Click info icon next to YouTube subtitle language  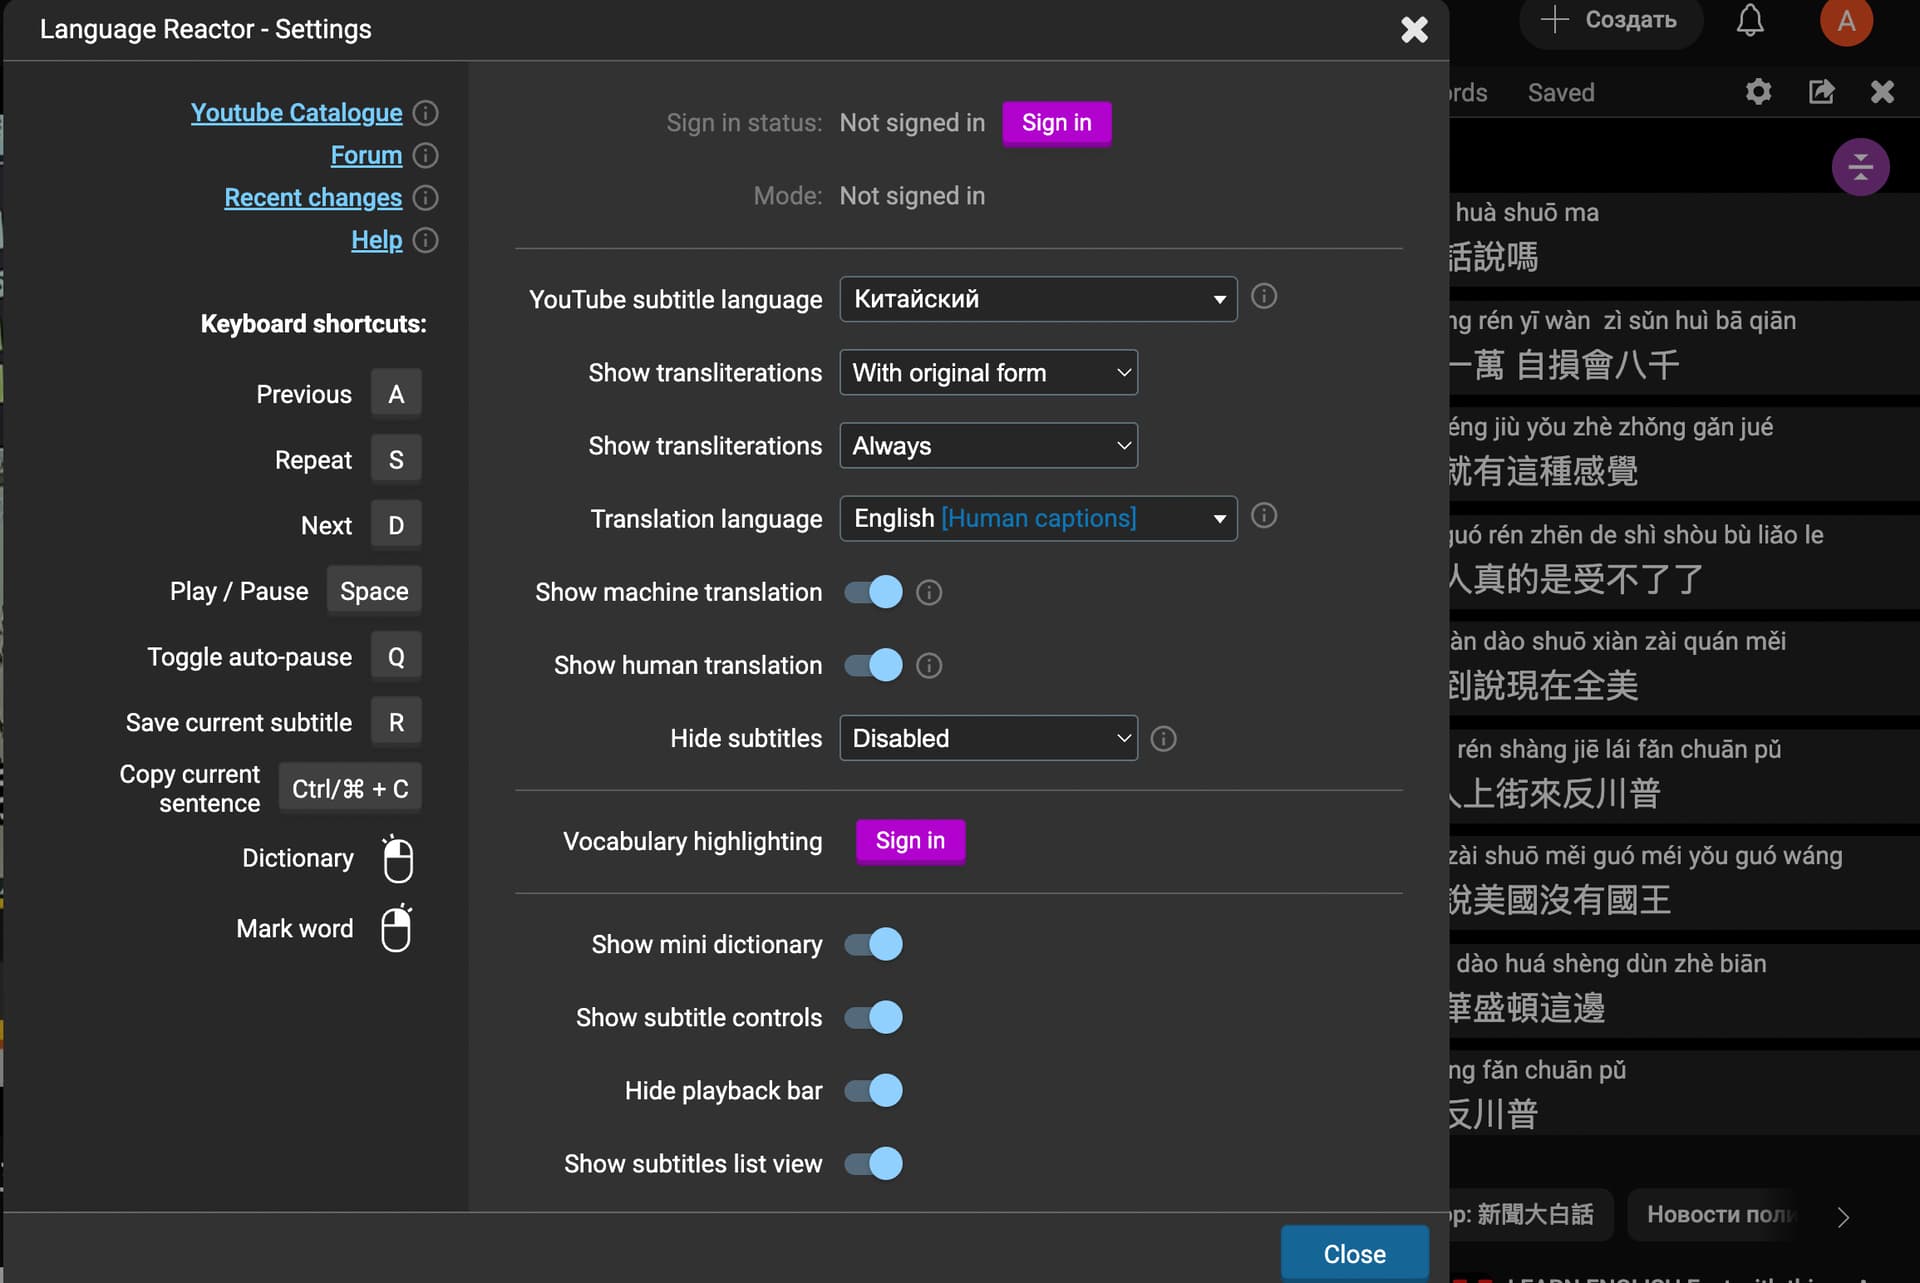[x=1264, y=296]
